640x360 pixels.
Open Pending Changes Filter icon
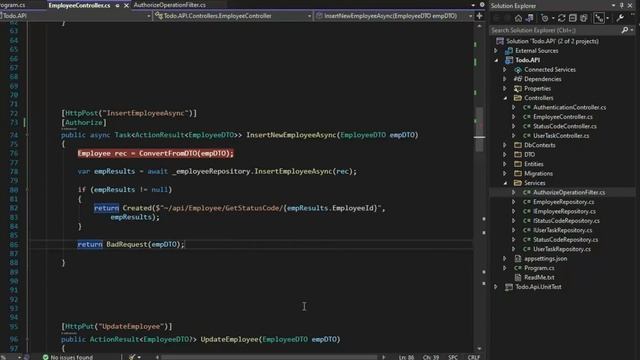click(x=544, y=18)
